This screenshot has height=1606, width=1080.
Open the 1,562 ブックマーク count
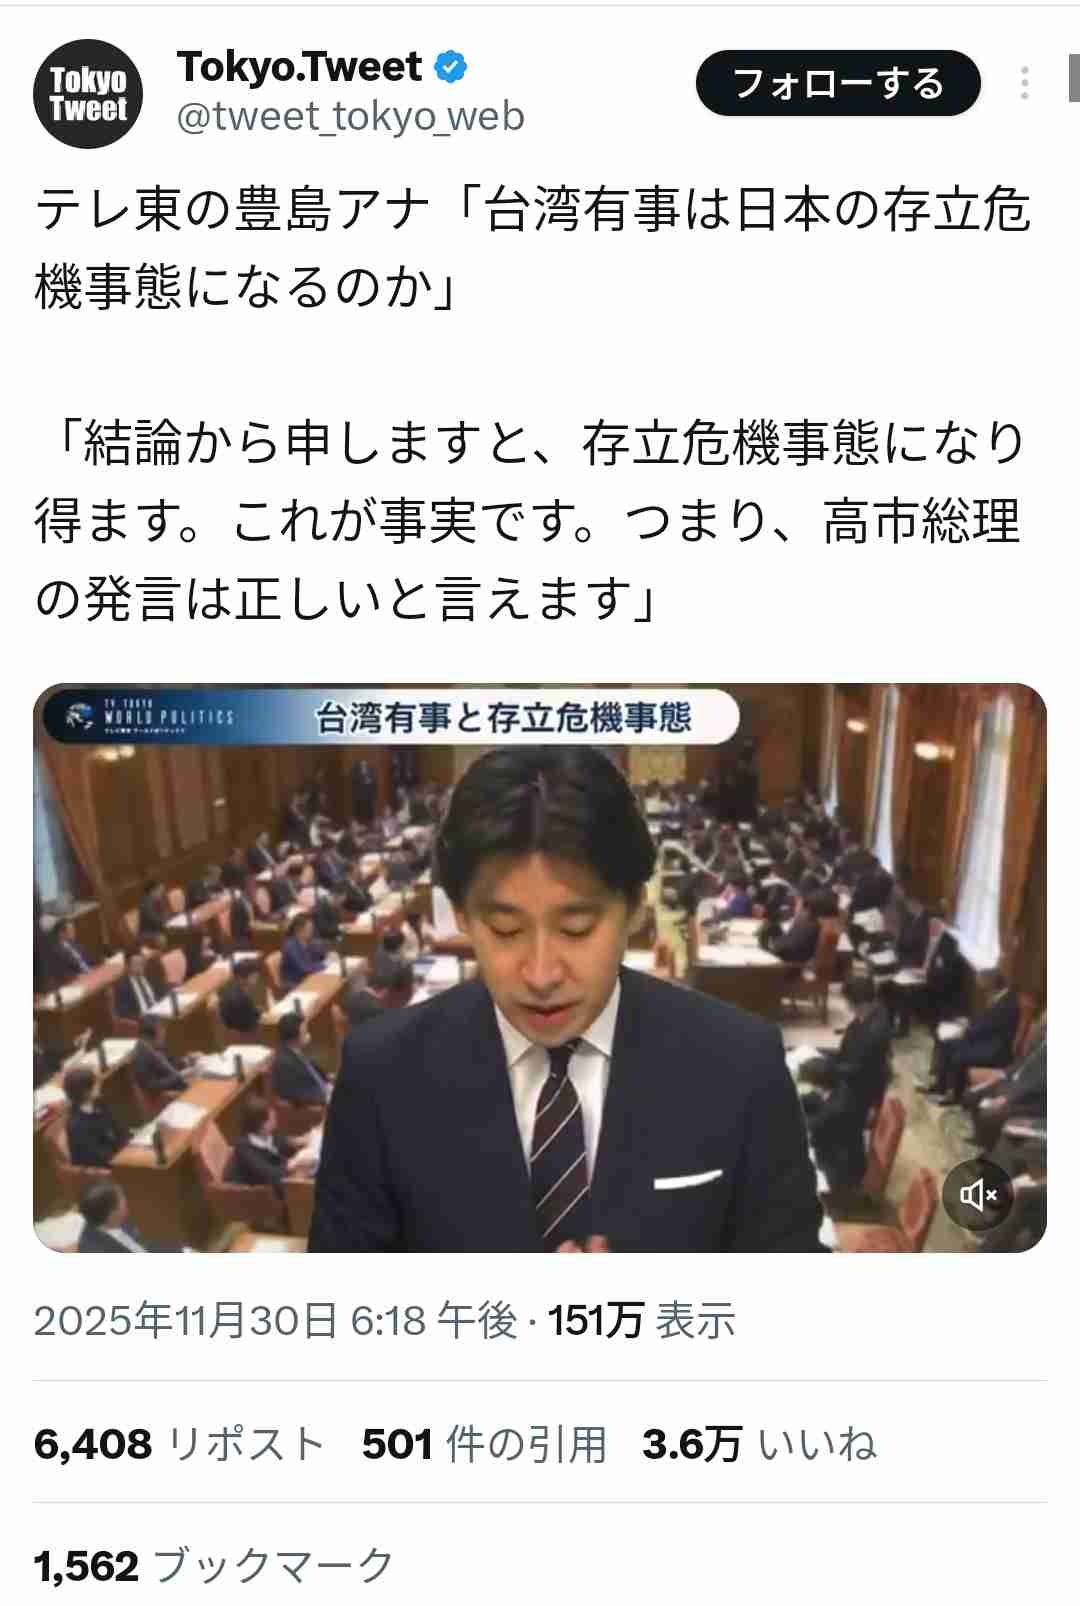(x=214, y=1566)
